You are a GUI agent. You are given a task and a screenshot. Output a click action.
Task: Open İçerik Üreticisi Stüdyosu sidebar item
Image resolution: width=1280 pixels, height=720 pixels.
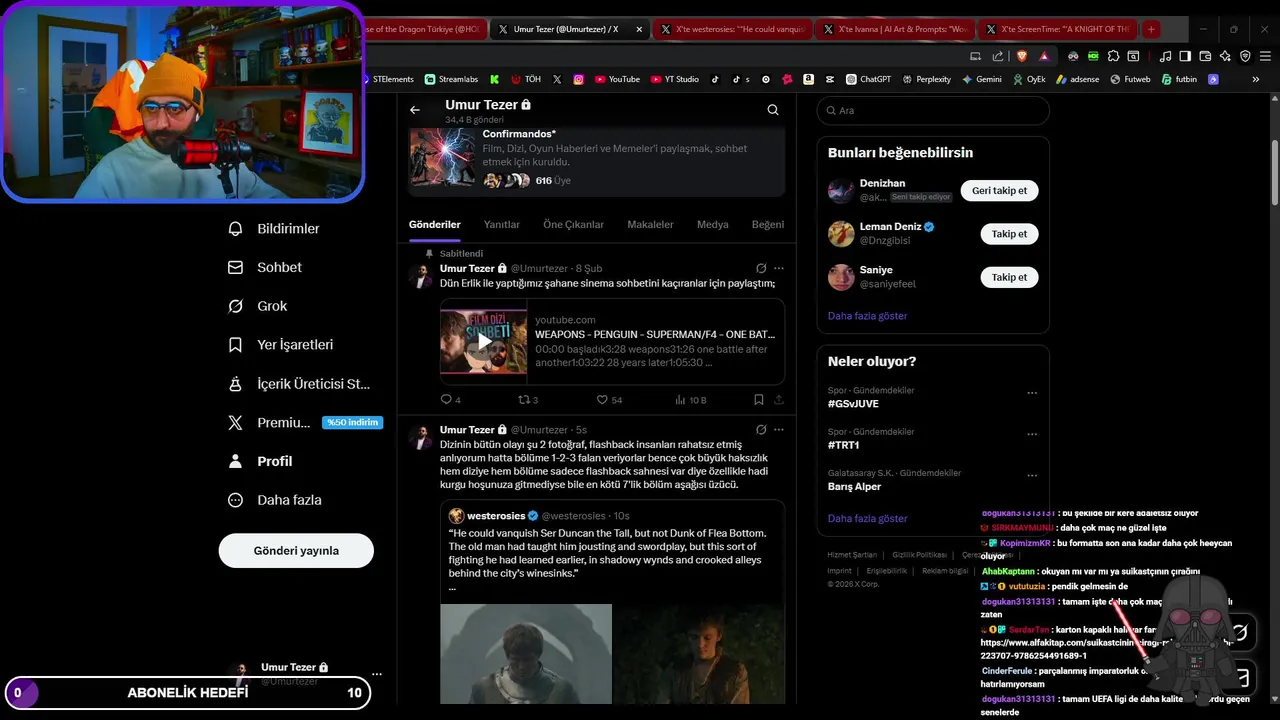[x=300, y=384]
